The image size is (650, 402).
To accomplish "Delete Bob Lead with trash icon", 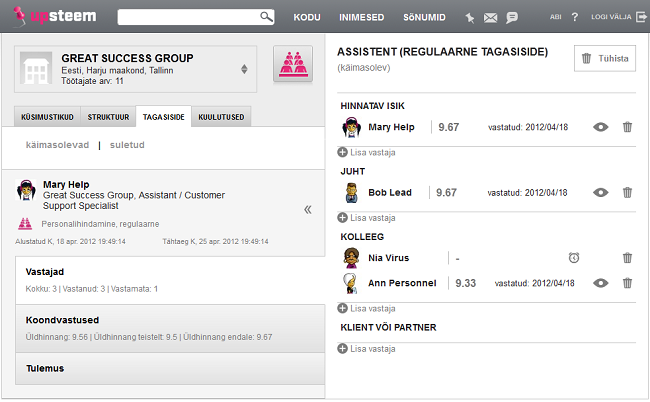I will coord(627,192).
